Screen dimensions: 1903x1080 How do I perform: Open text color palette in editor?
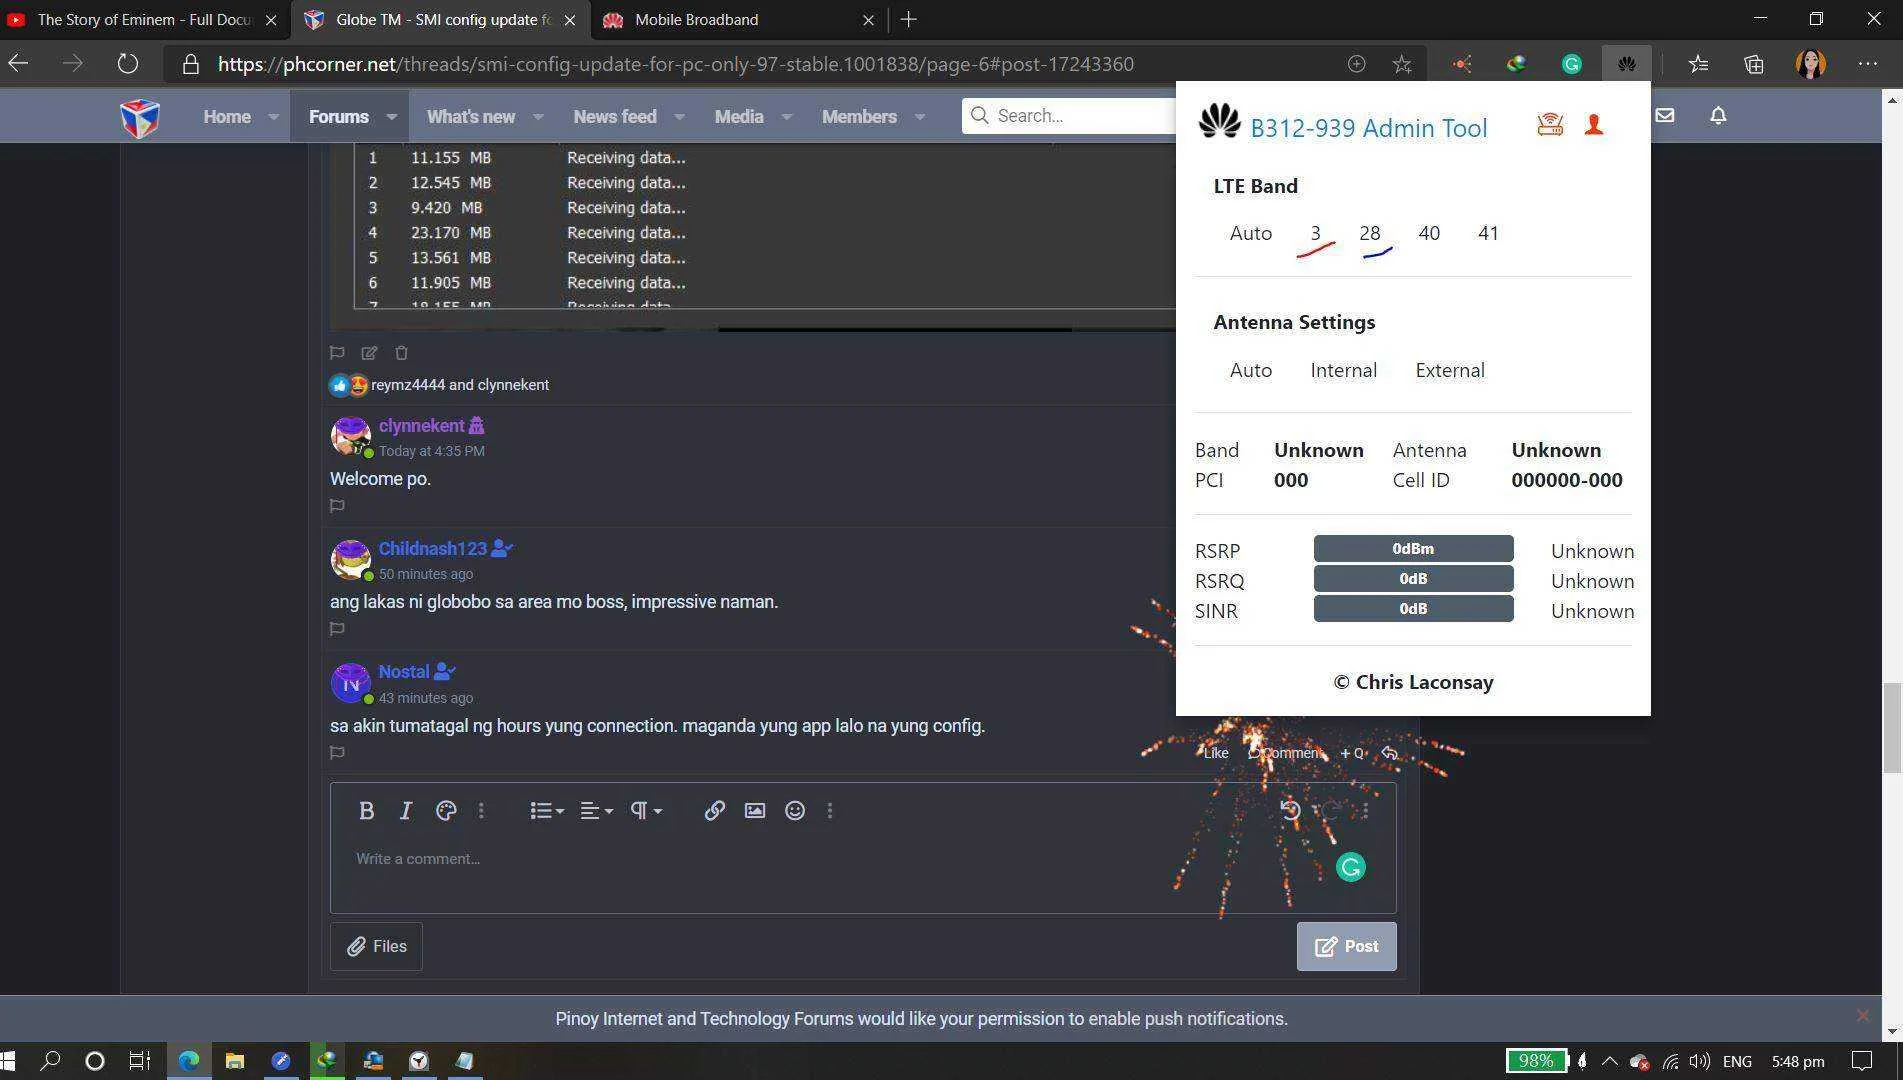click(446, 811)
